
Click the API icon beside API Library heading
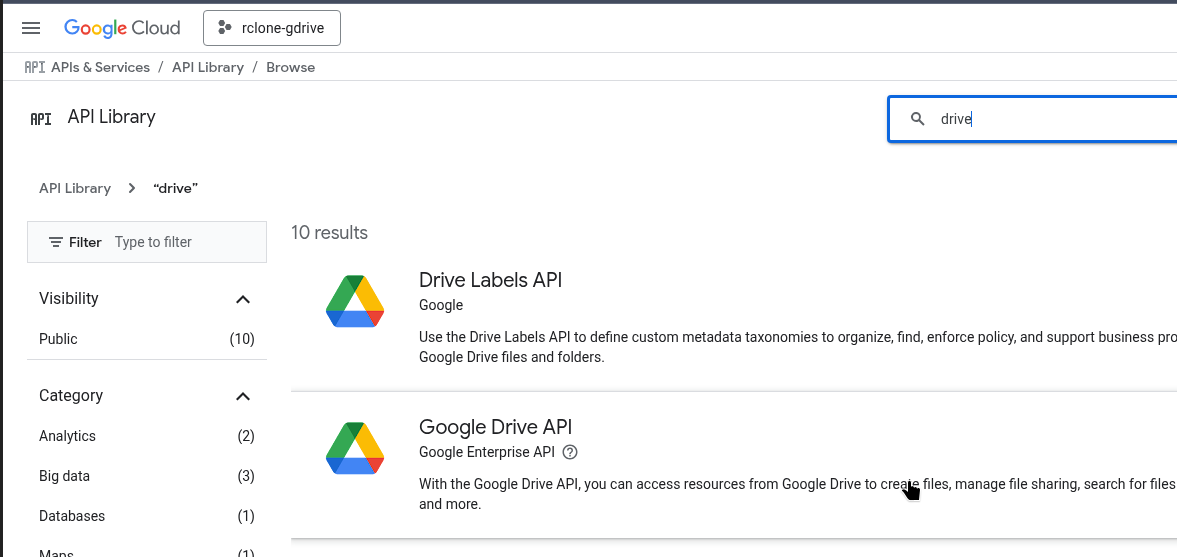[x=41, y=118]
